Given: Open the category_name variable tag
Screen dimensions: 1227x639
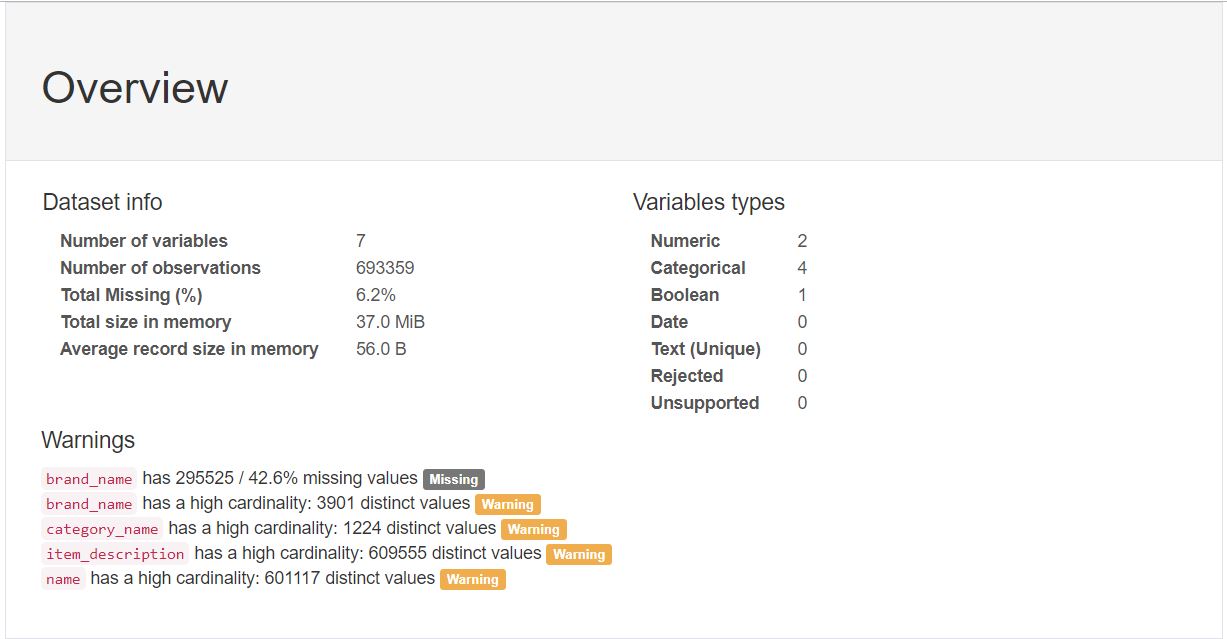Looking at the screenshot, I should pos(102,529).
